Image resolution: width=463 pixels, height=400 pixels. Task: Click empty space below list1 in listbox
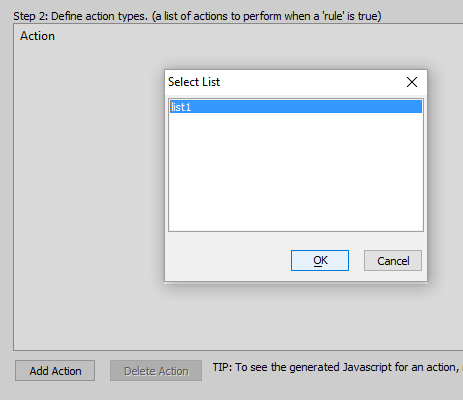[x=296, y=172]
